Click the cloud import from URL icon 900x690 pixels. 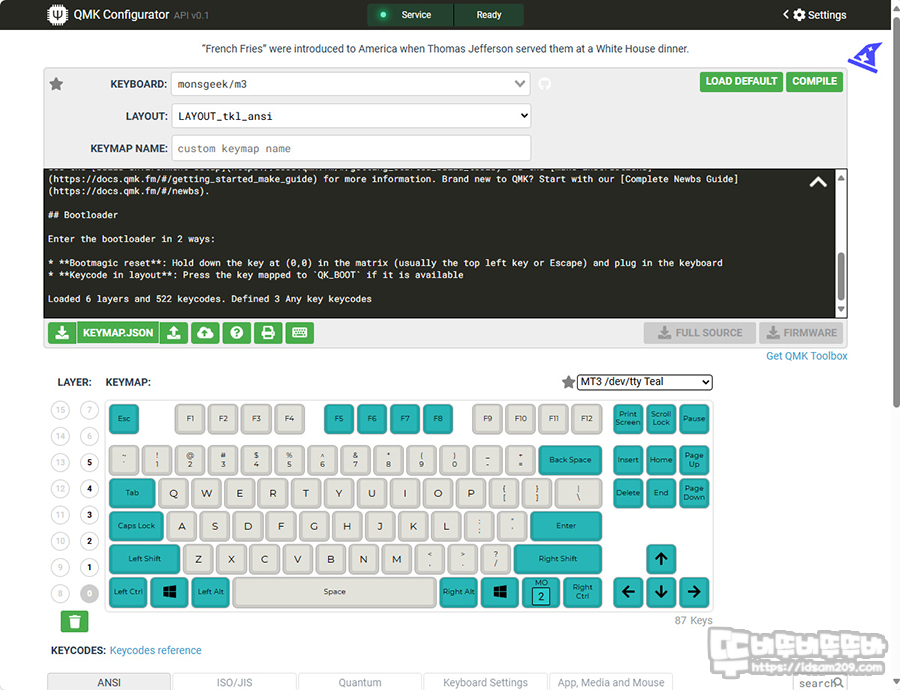coord(205,333)
